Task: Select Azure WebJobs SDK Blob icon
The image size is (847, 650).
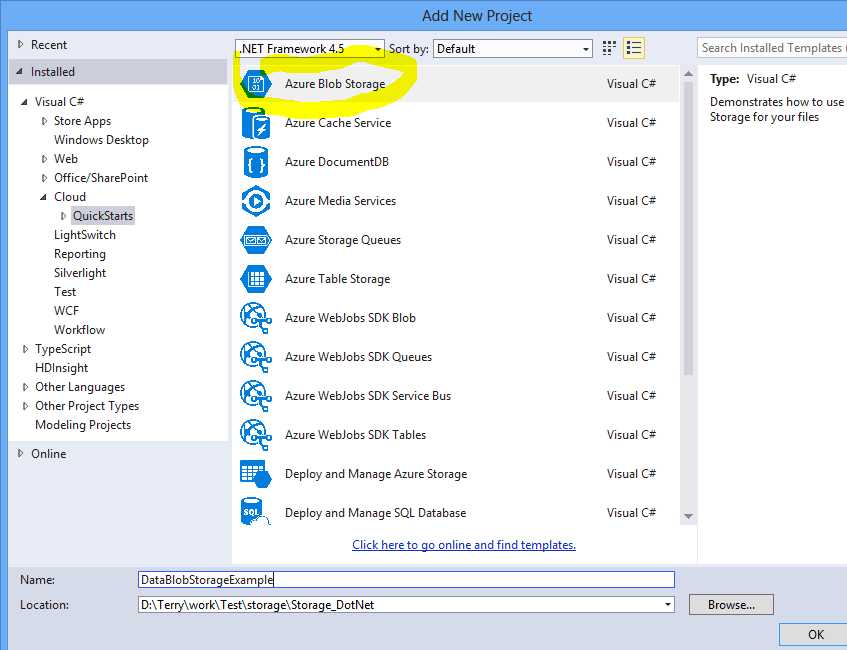Action: point(256,318)
